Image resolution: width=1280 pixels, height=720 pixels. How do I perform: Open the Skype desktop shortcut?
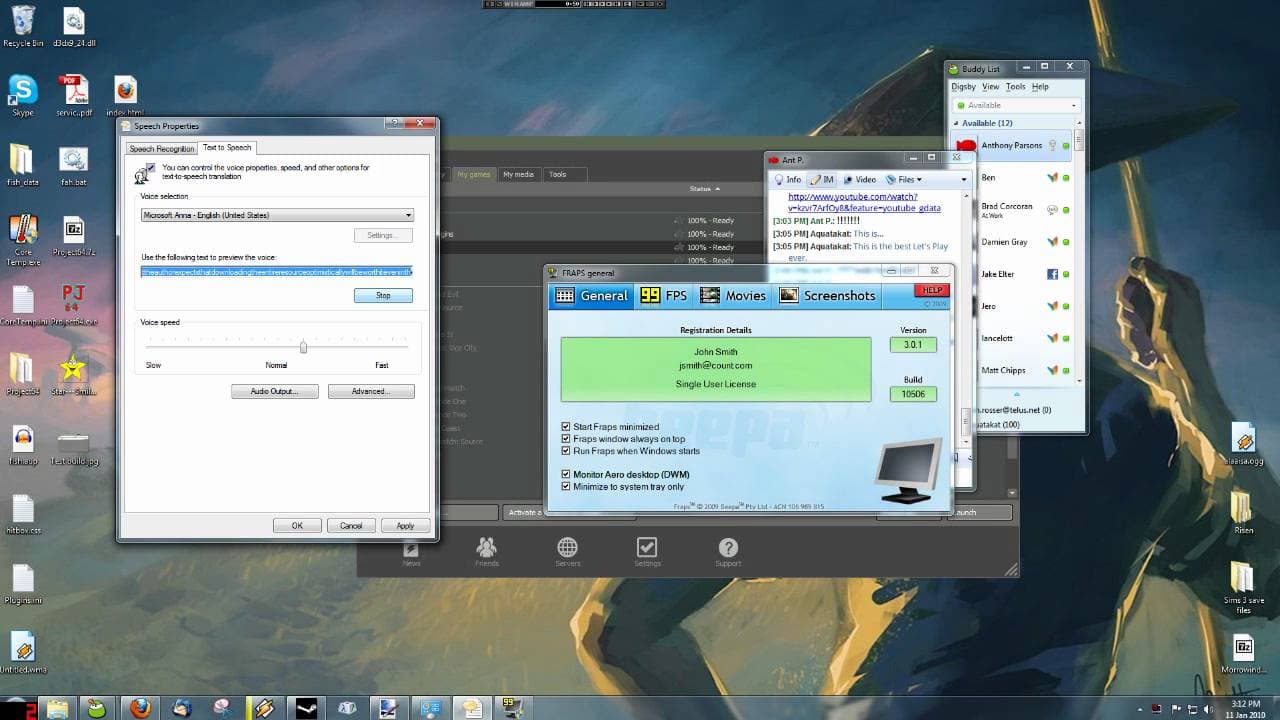tap(22, 96)
